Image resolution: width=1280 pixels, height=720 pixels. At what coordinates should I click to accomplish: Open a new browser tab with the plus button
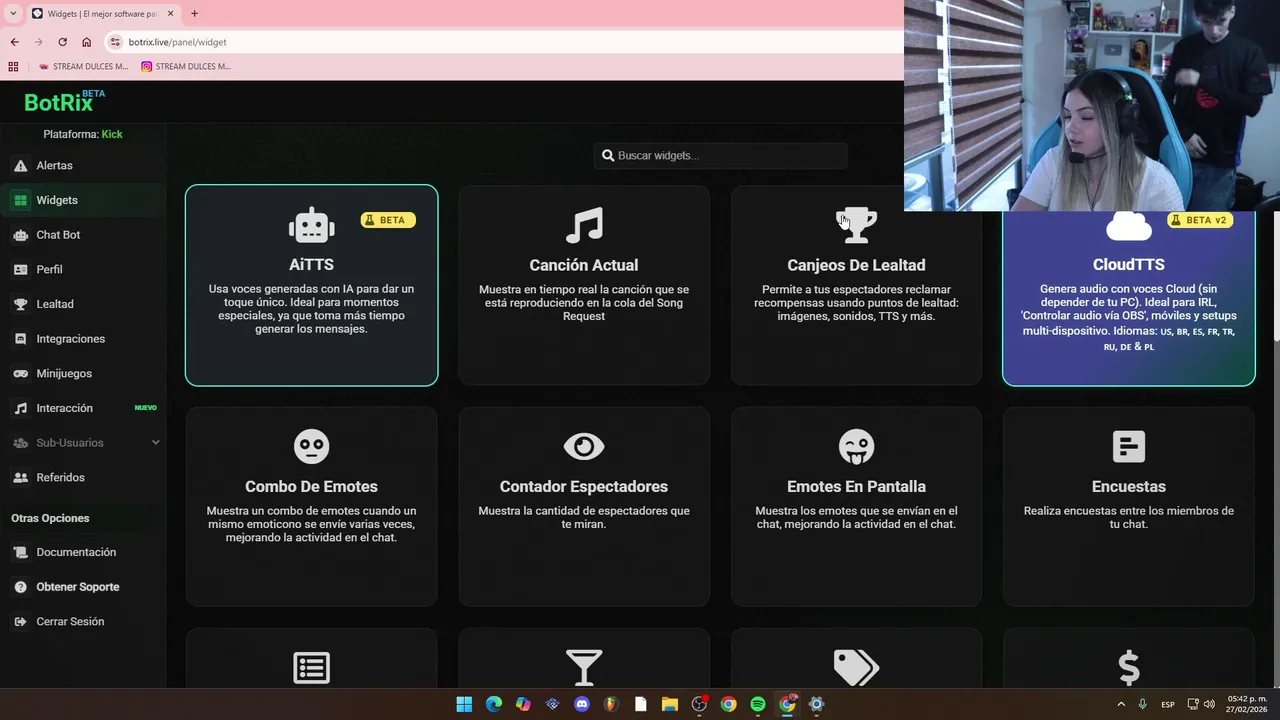194,13
